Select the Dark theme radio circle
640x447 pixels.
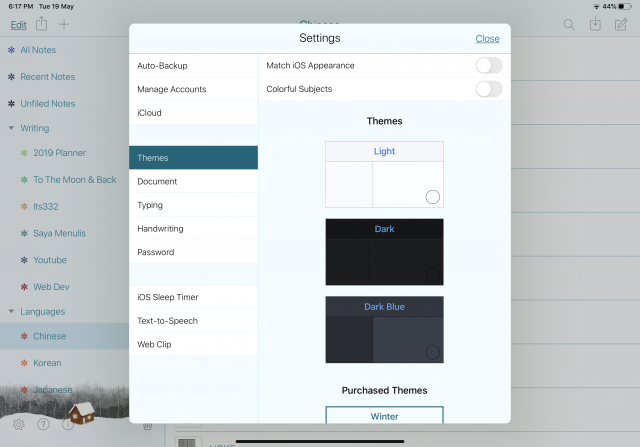click(x=433, y=274)
